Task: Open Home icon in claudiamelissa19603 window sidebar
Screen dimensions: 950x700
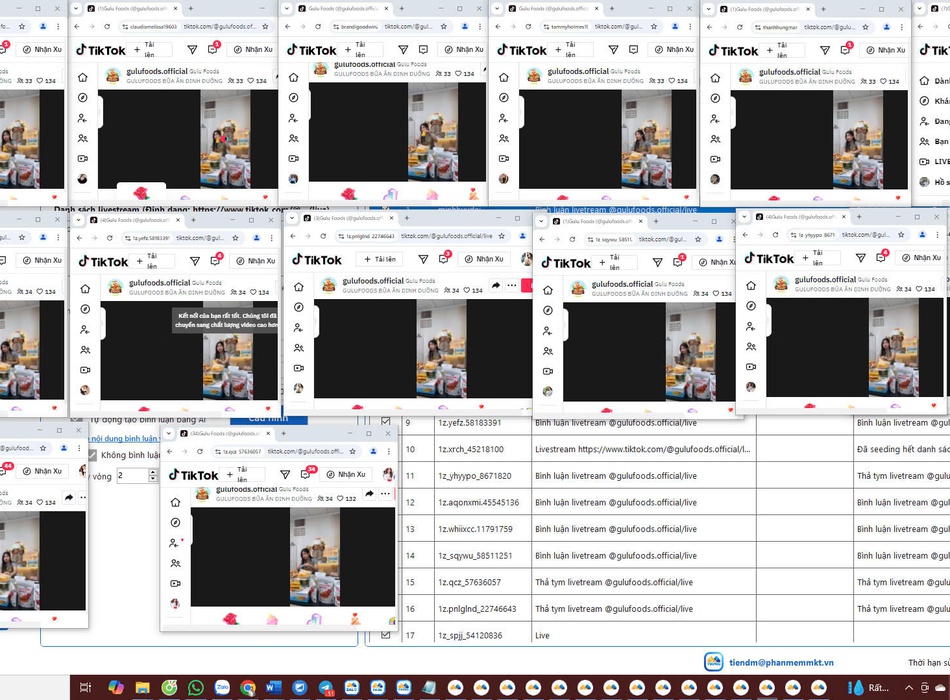Action: coord(82,77)
